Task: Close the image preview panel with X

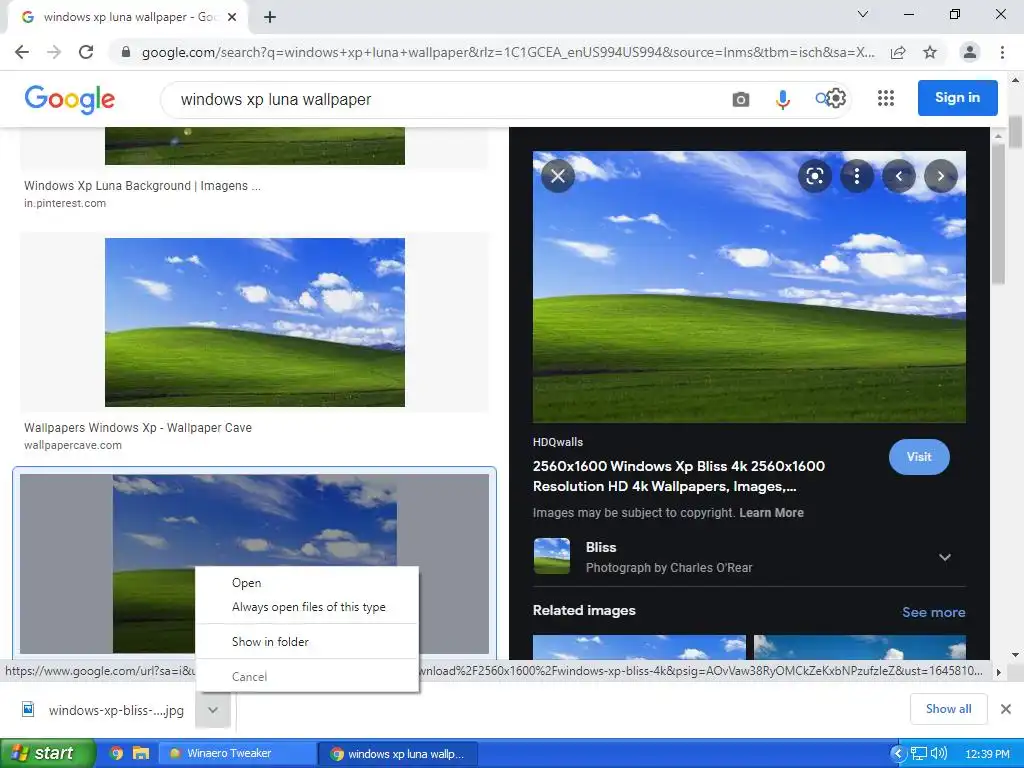Action: pyautogui.click(x=558, y=176)
